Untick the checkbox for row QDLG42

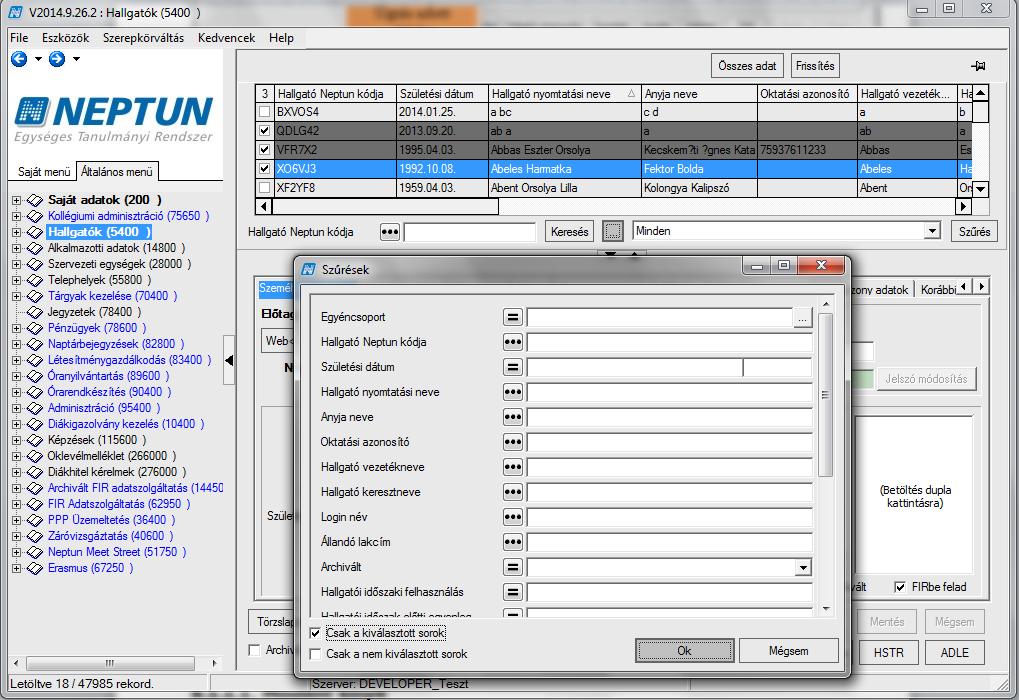click(x=264, y=131)
